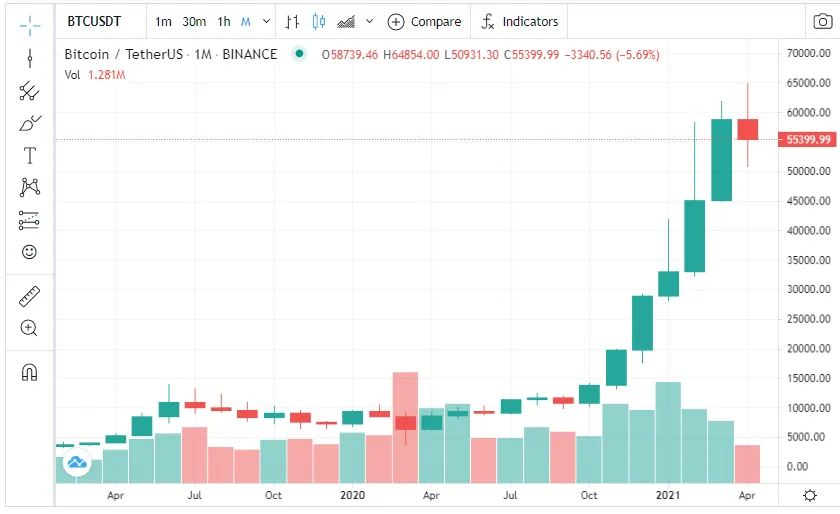This screenshot has width=840, height=514.
Task: Click the Vol 1.281M indicator label
Action: tap(95, 75)
